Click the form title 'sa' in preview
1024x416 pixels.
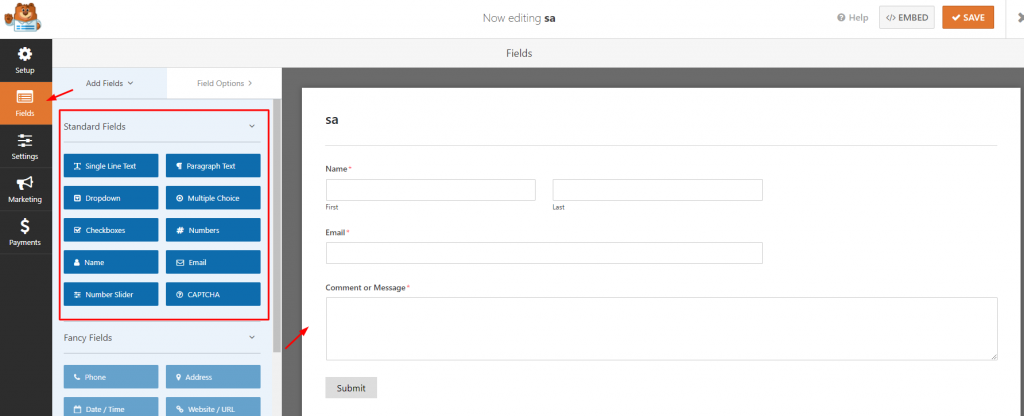click(332, 120)
